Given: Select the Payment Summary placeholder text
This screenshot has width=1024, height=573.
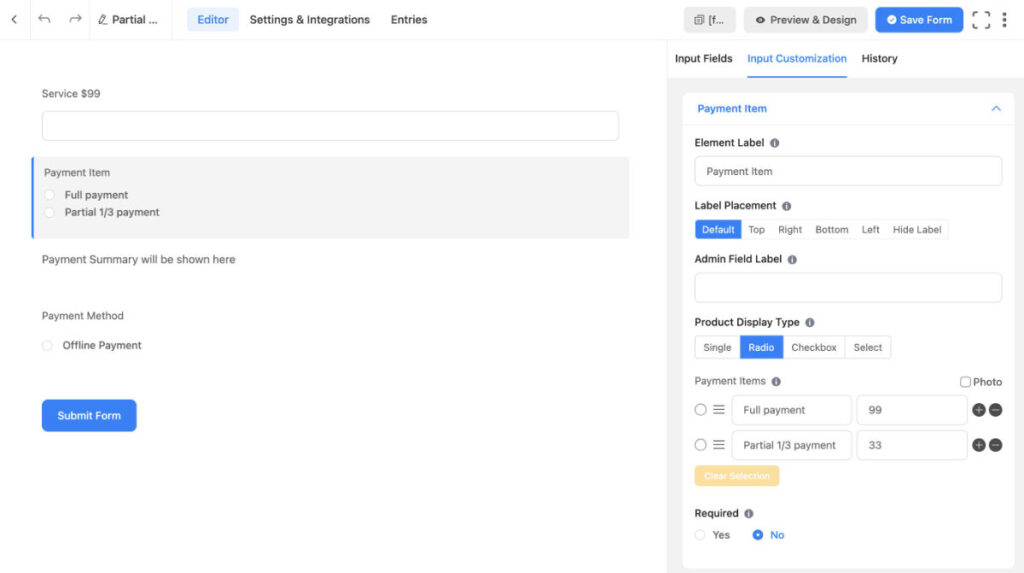Looking at the screenshot, I should pos(138,259).
